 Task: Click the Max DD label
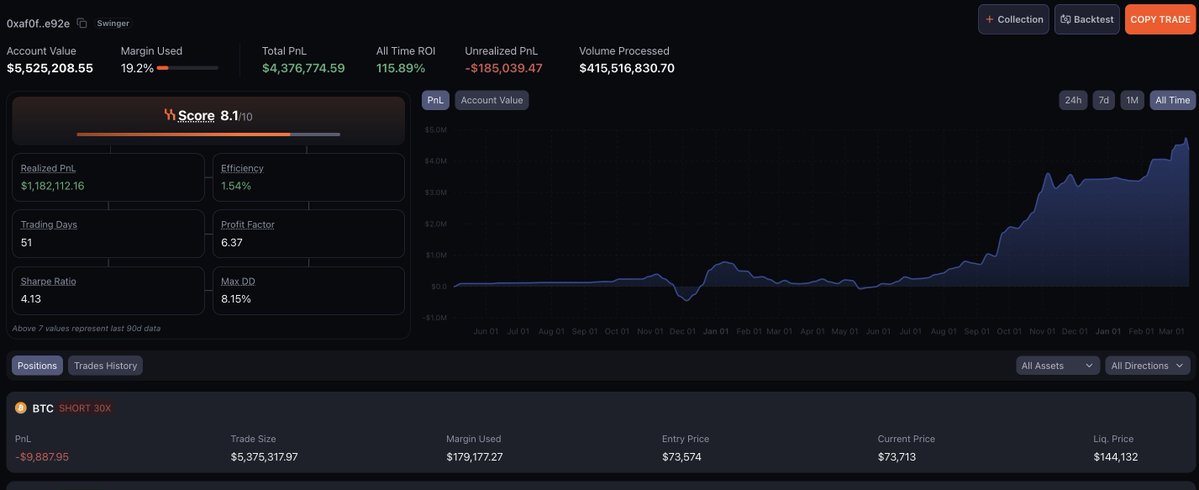click(238, 281)
